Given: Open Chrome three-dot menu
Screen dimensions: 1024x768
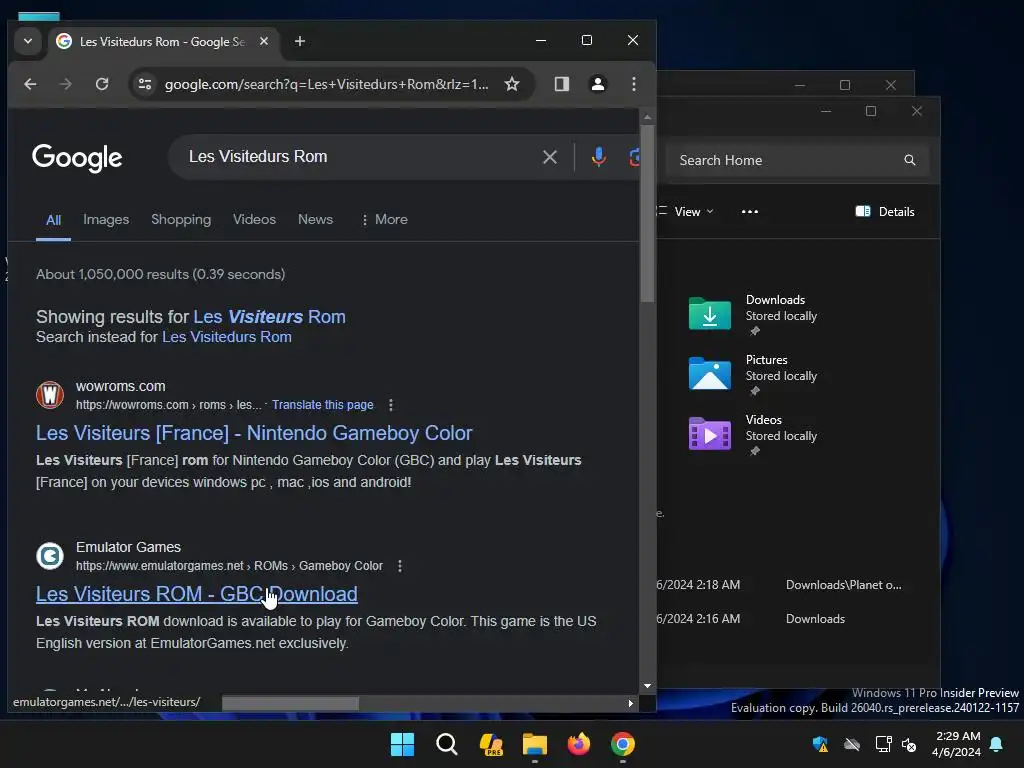Looking at the screenshot, I should (x=633, y=84).
